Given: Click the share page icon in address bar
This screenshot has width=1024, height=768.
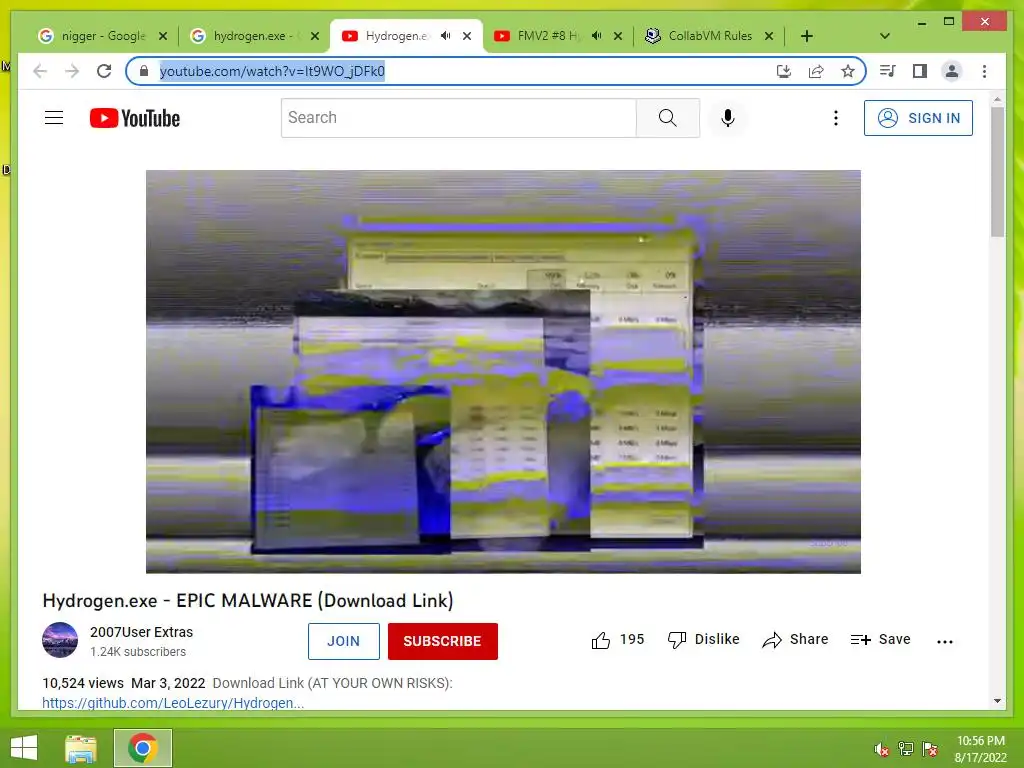Looking at the screenshot, I should (x=816, y=71).
